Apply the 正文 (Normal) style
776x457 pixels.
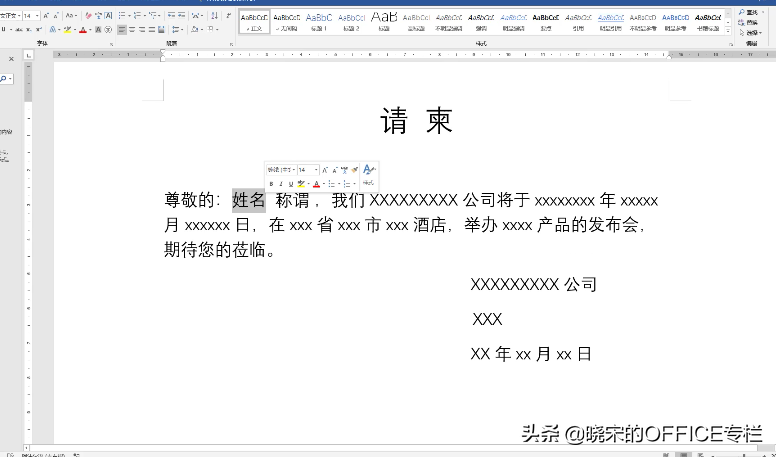pyautogui.click(x=255, y=22)
